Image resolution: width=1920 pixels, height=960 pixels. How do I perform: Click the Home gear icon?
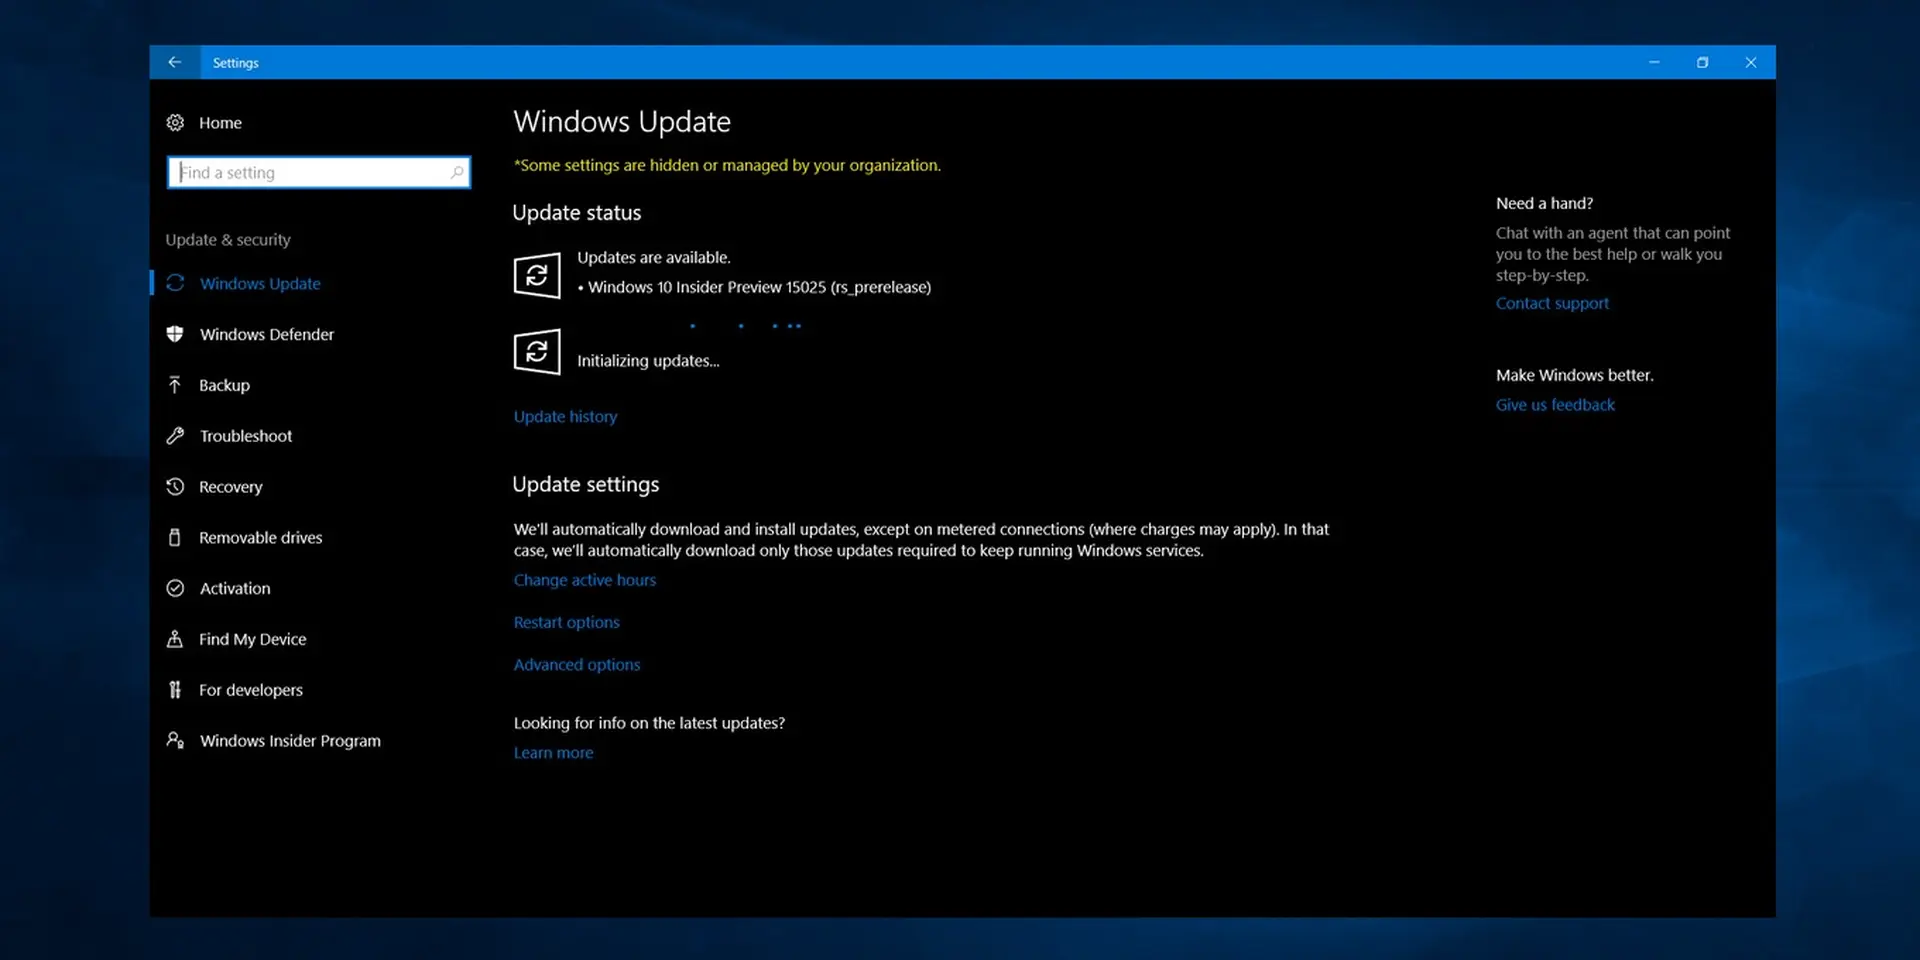tap(175, 122)
